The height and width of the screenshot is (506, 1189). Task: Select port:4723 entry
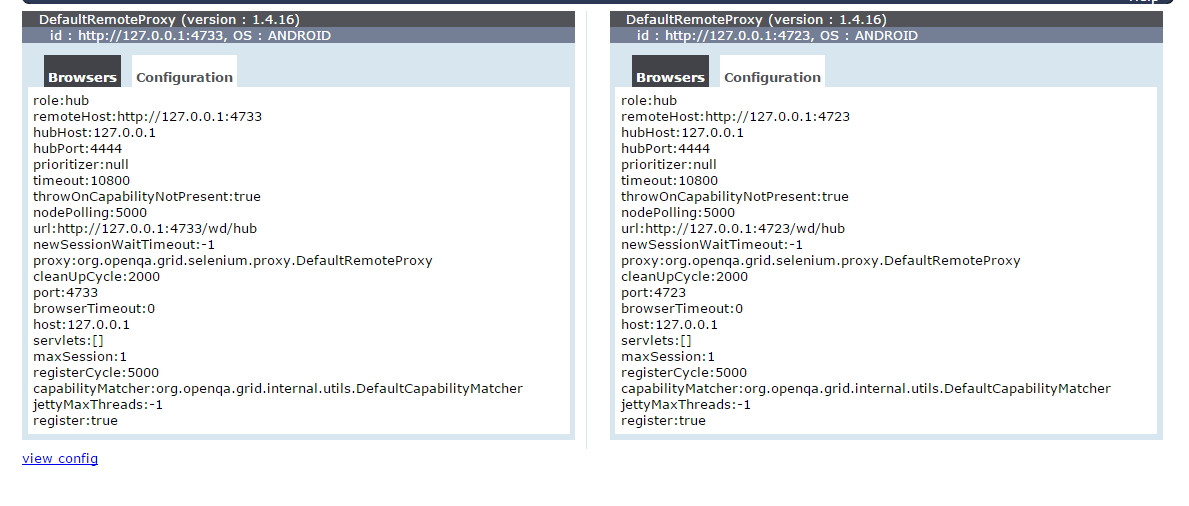point(653,292)
